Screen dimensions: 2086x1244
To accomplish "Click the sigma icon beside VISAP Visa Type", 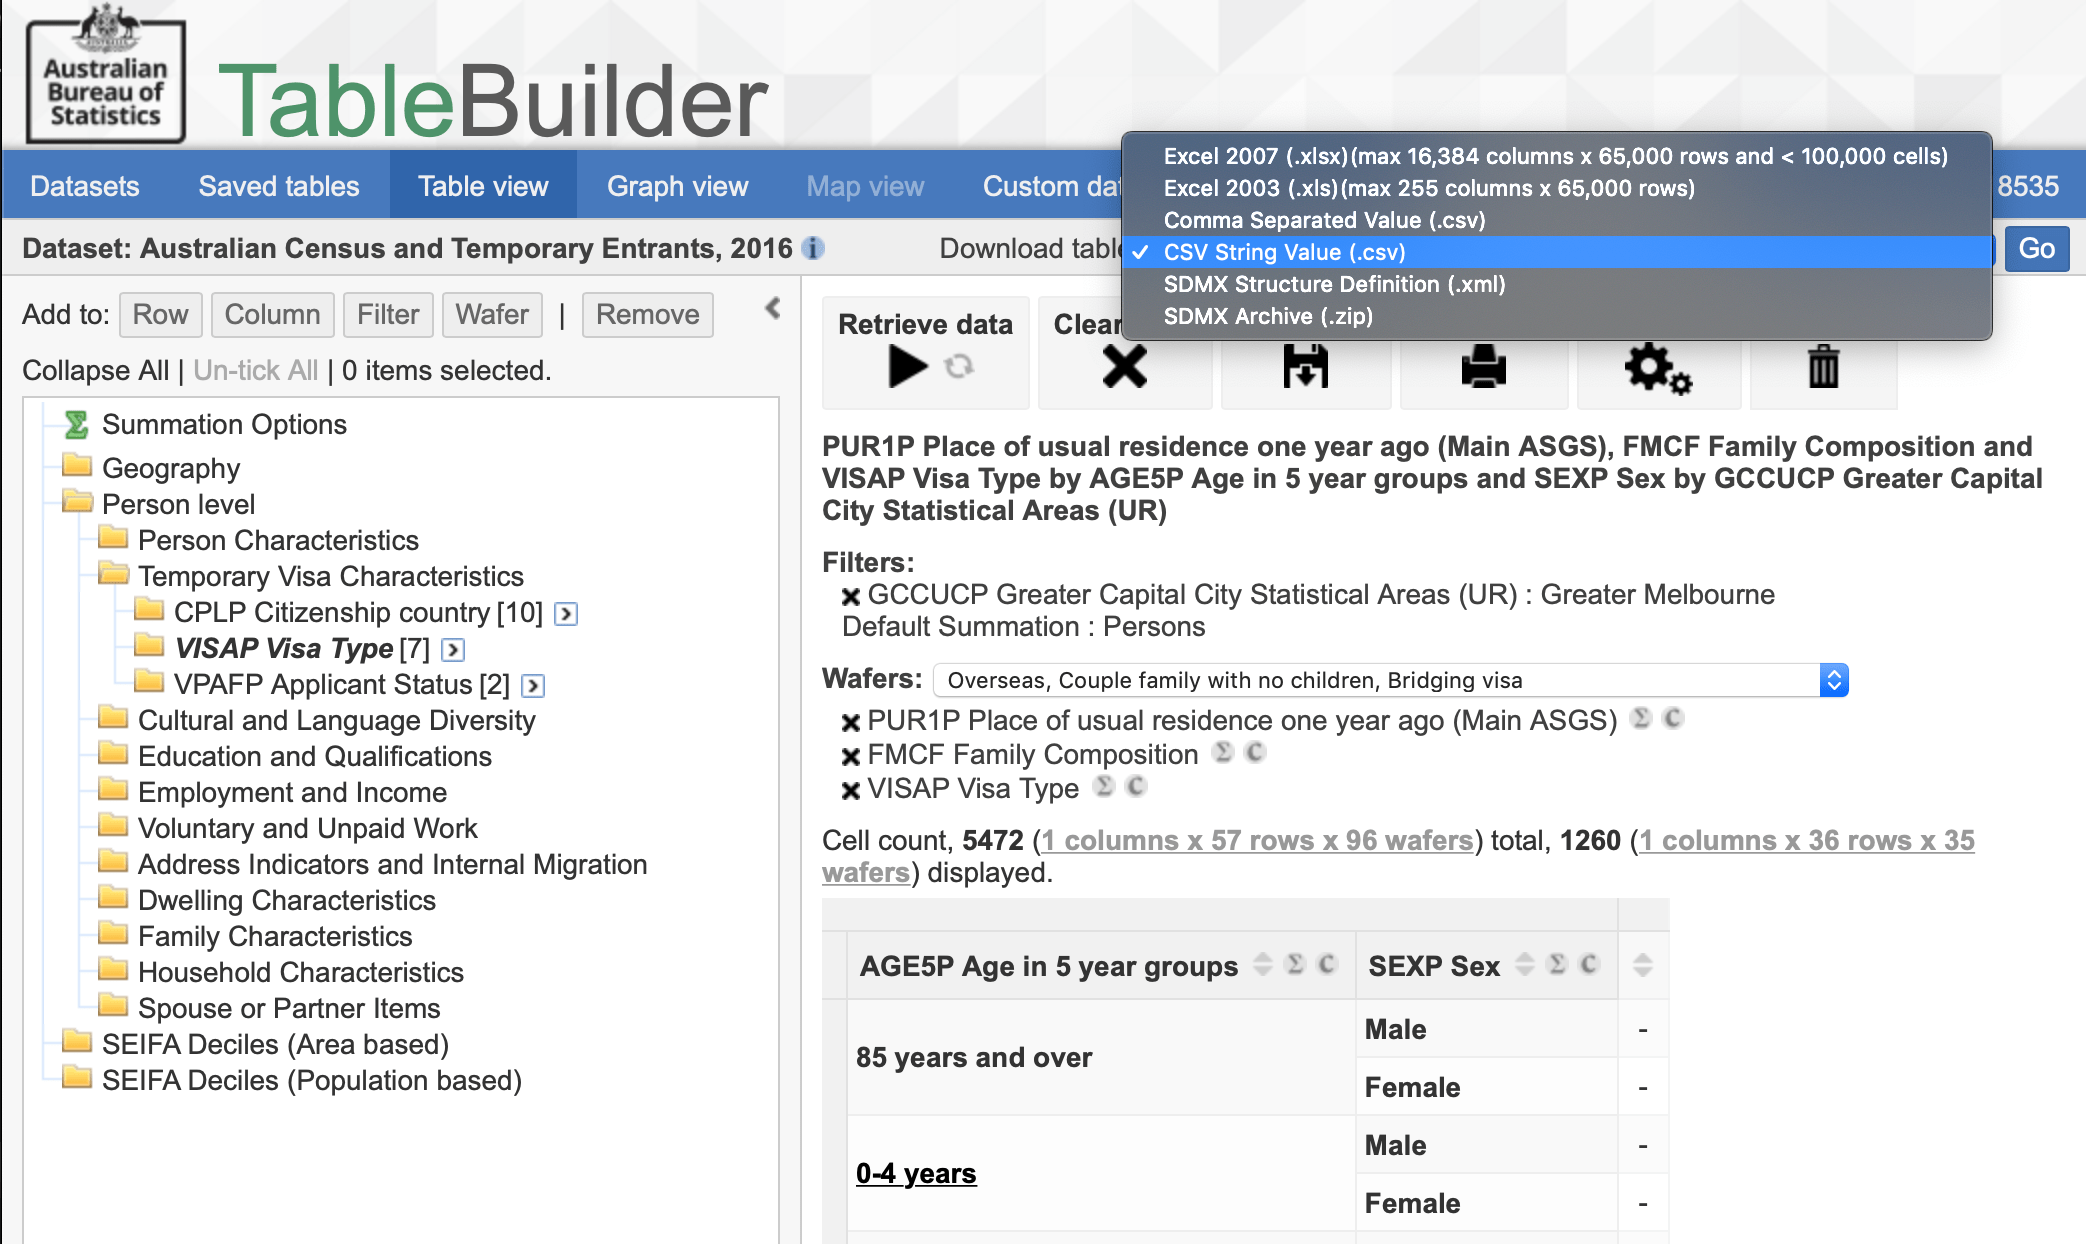I will [x=1104, y=788].
